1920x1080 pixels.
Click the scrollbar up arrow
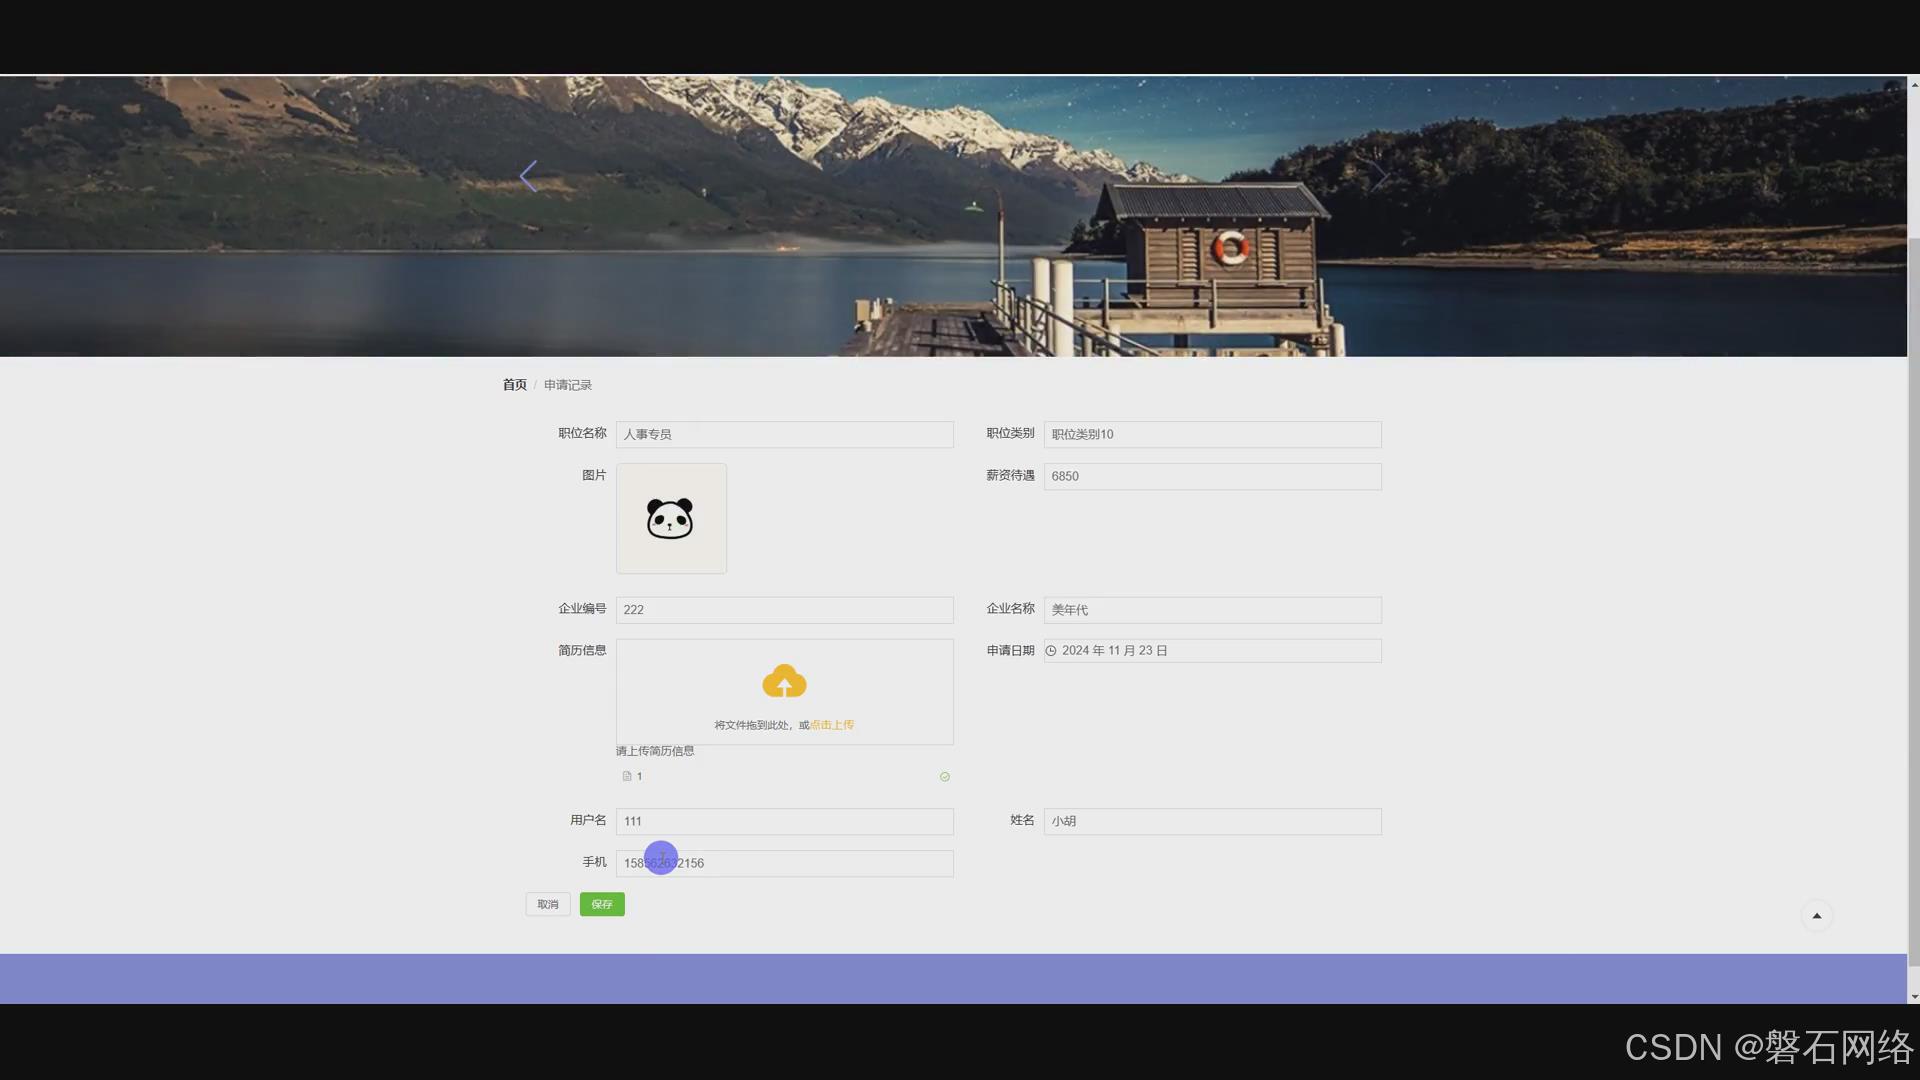[1914, 84]
